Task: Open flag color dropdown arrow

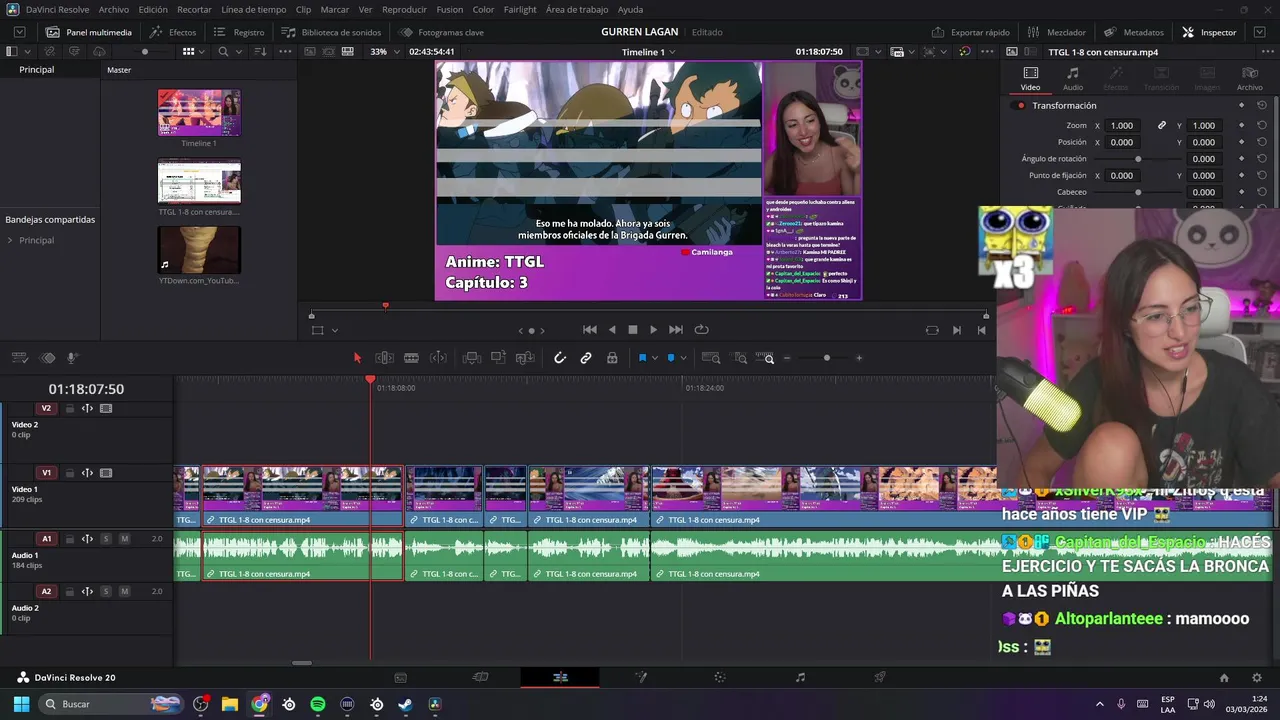Action: [x=654, y=358]
